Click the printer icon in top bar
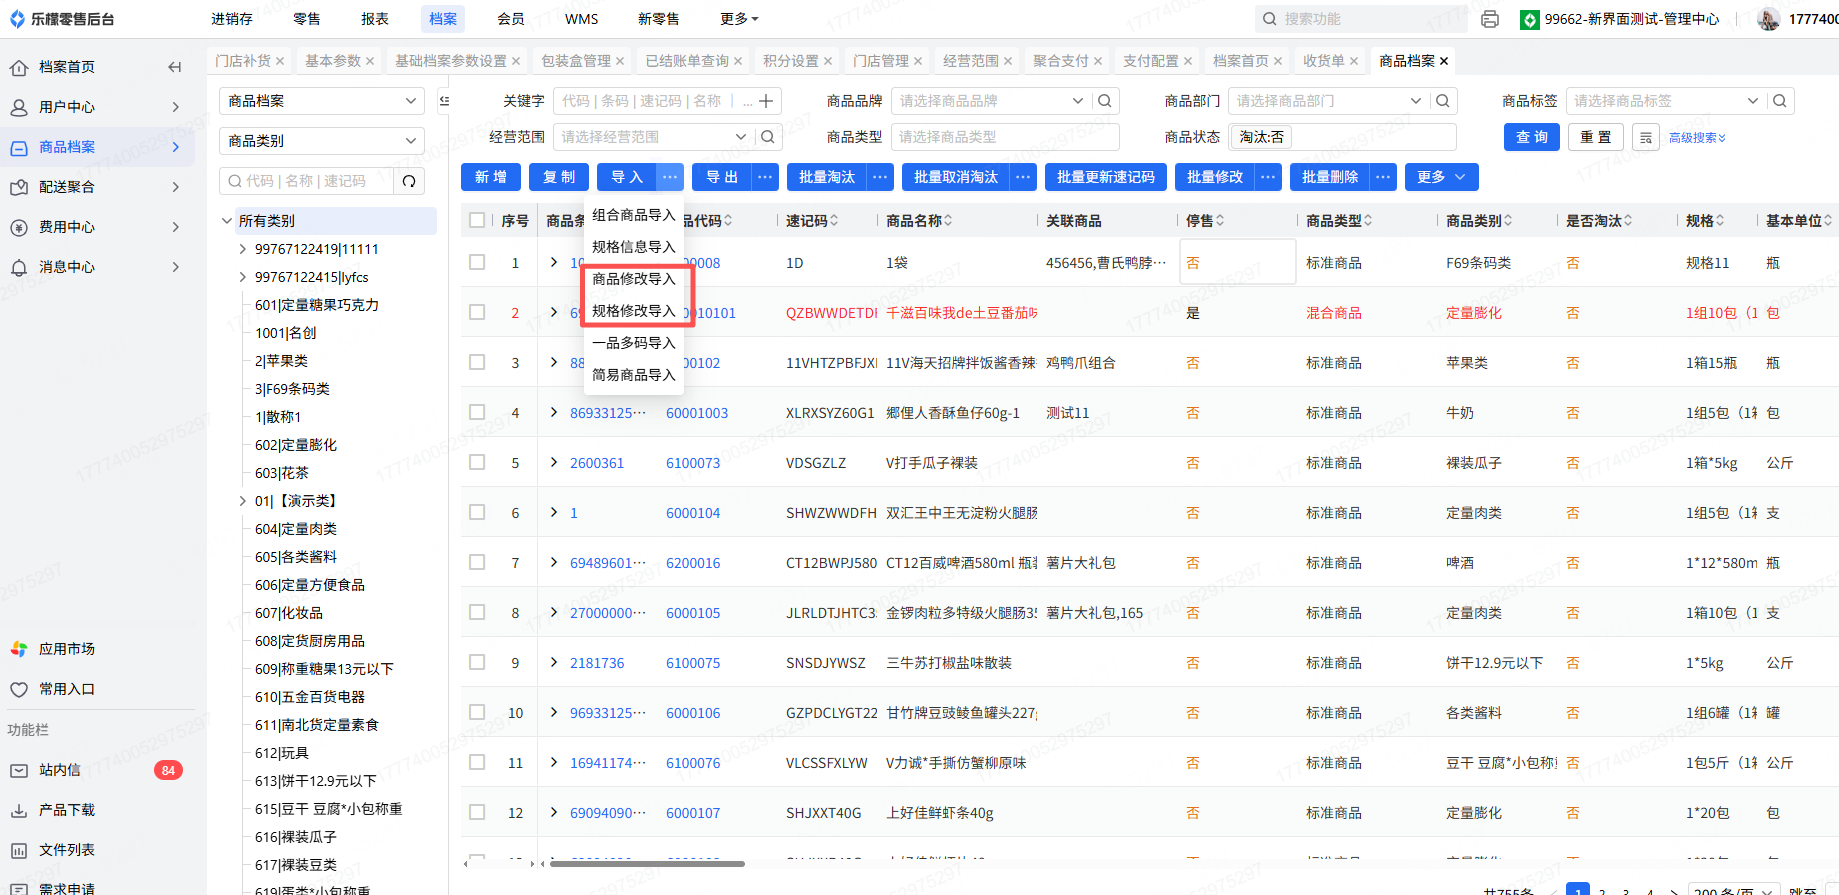Image resolution: width=1839 pixels, height=895 pixels. 1490,19
